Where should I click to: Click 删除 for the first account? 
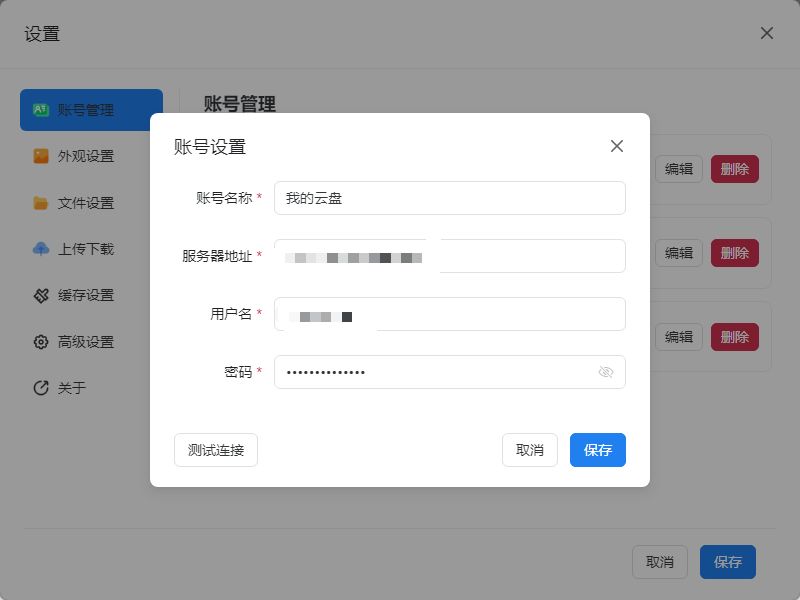735,169
